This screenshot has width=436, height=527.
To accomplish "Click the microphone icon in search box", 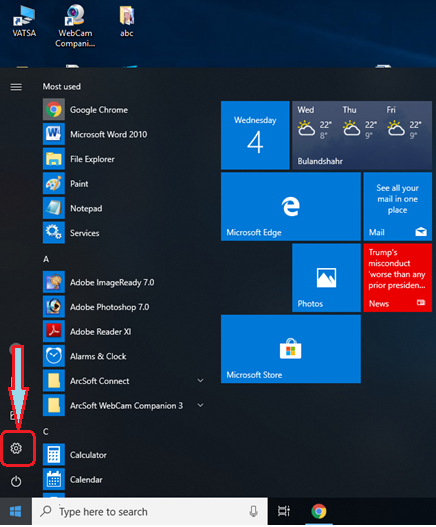I will (x=253, y=512).
